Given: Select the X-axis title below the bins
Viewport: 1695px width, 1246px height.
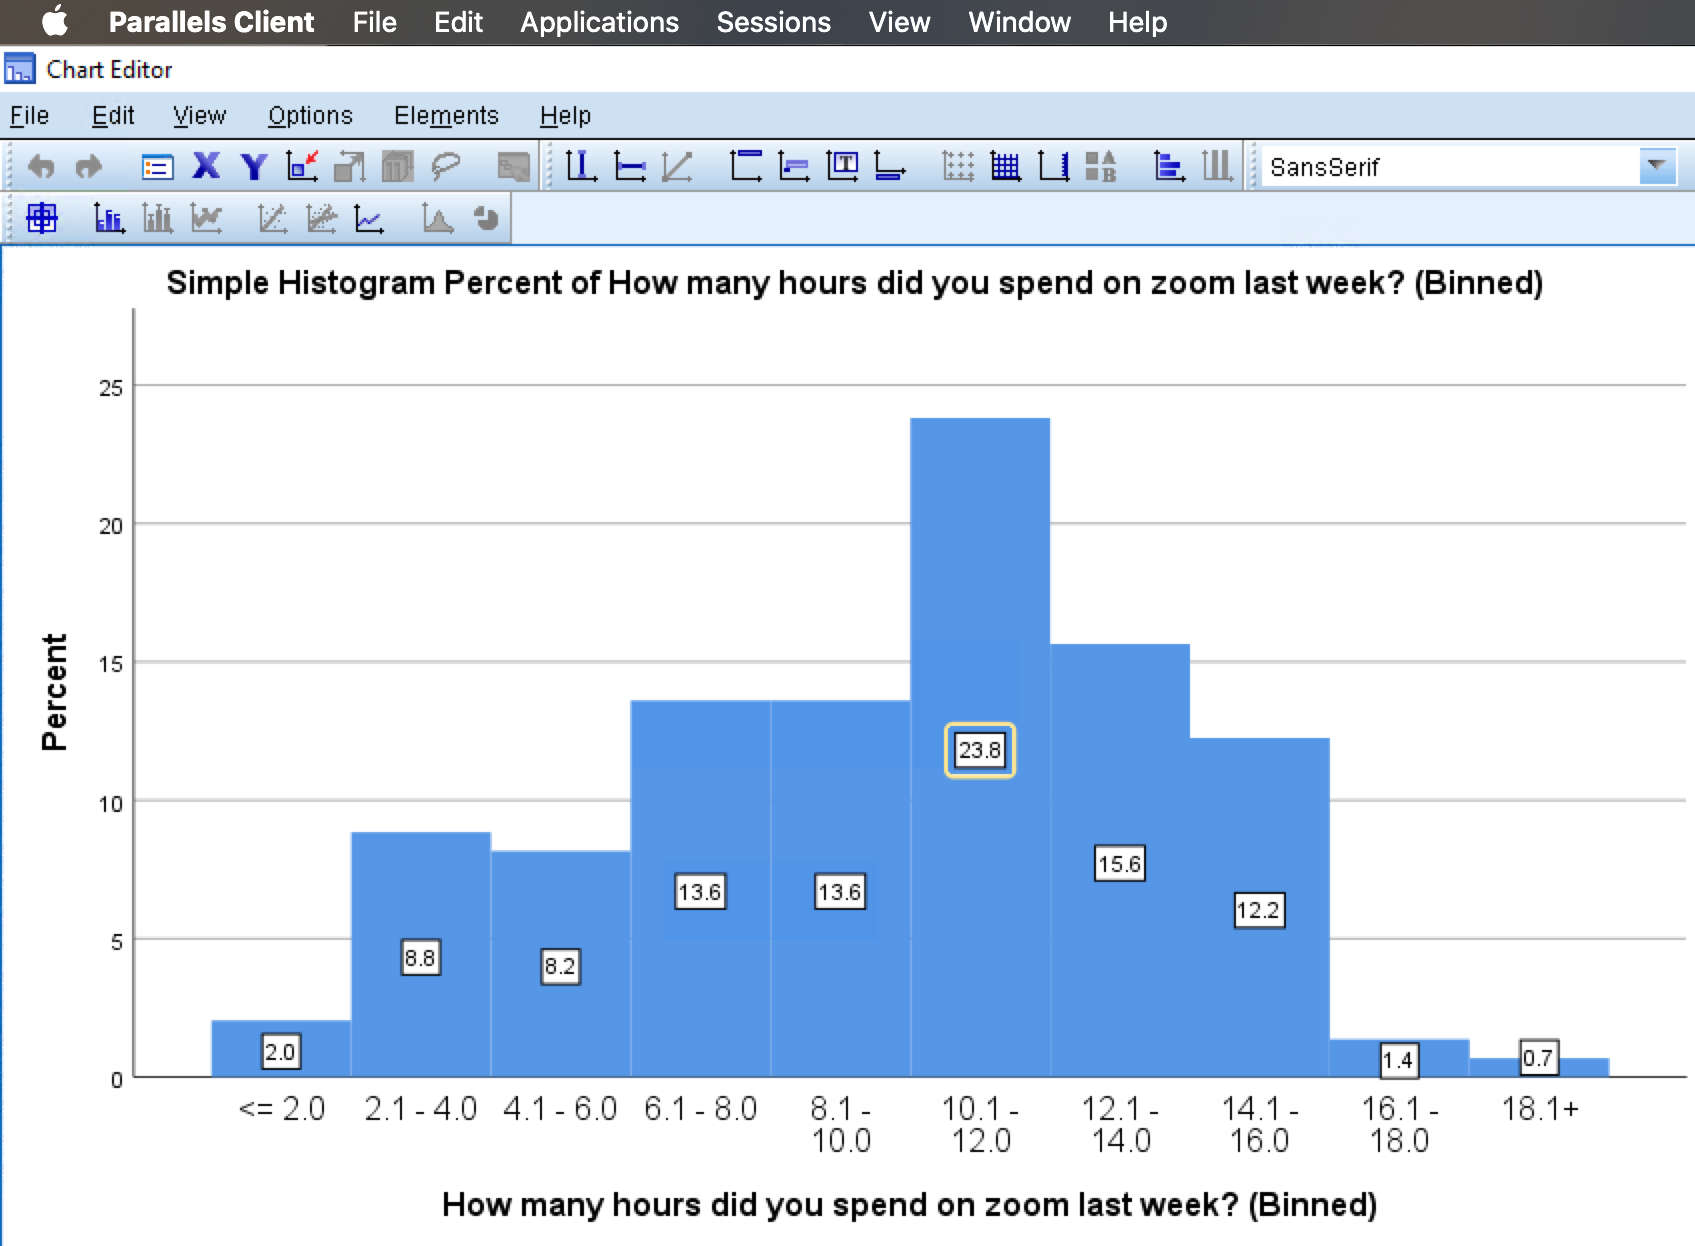Looking at the screenshot, I should tap(910, 1205).
